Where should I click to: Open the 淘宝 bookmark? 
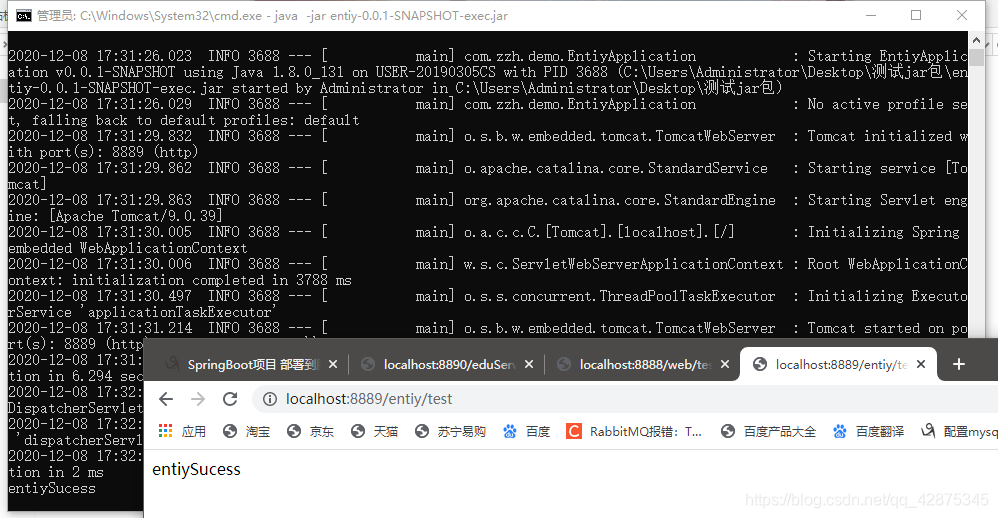tap(246, 431)
